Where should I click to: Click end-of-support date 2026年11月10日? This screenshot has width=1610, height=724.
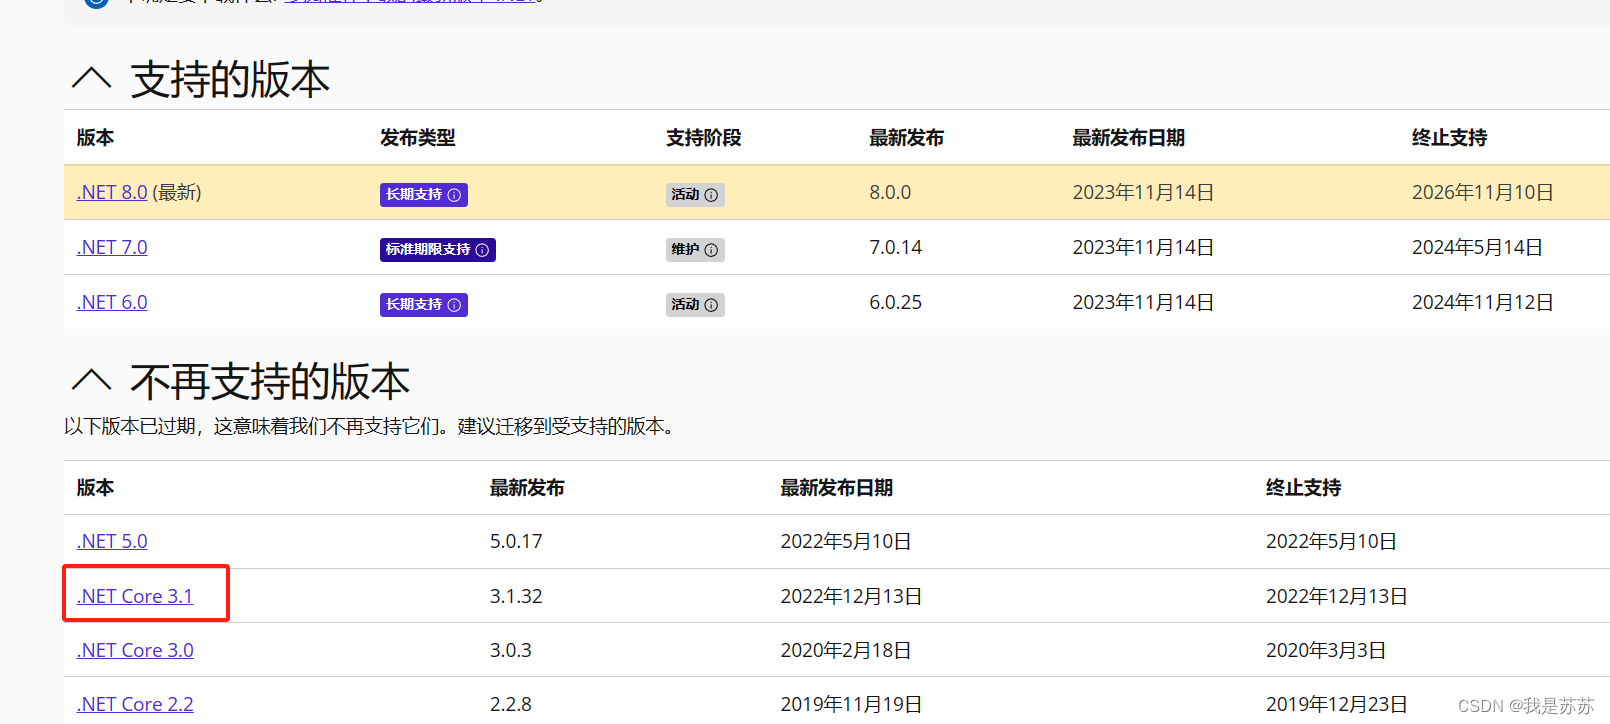pyautogui.click(x=1483, y=192)
